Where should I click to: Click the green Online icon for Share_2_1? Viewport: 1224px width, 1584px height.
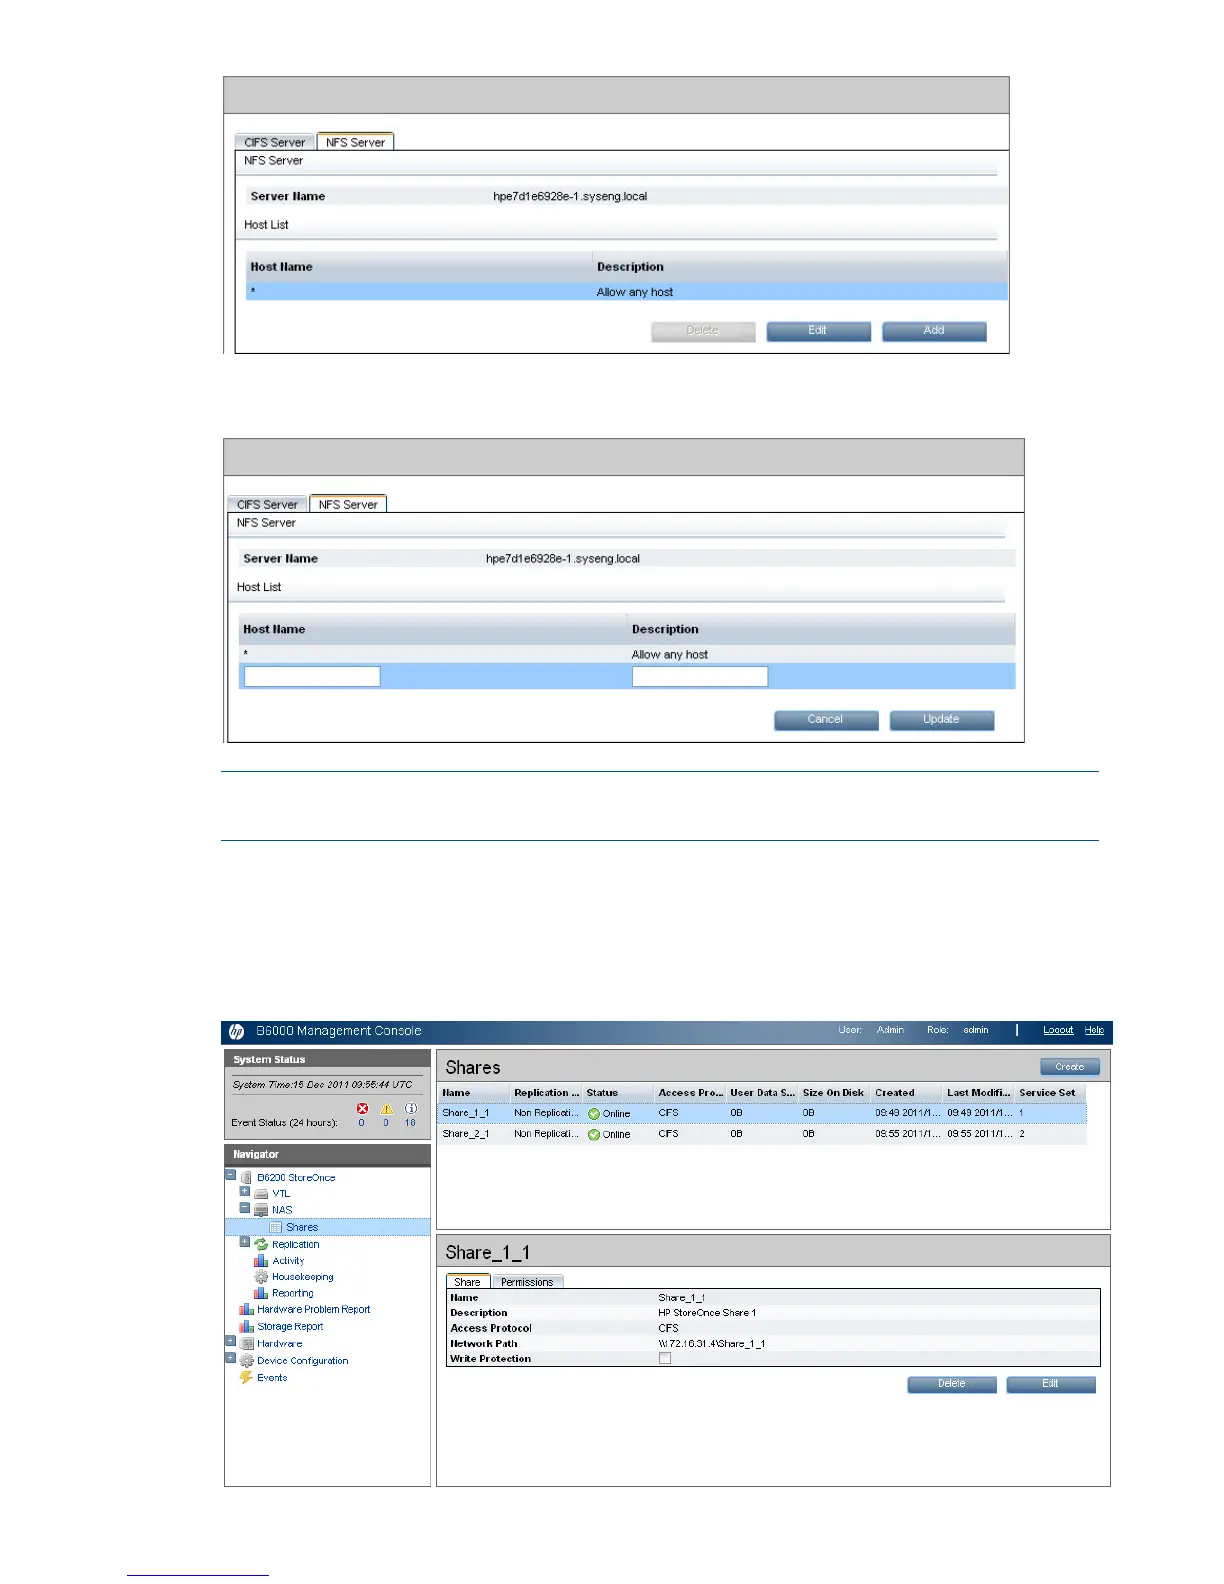tap(594, 1134)
